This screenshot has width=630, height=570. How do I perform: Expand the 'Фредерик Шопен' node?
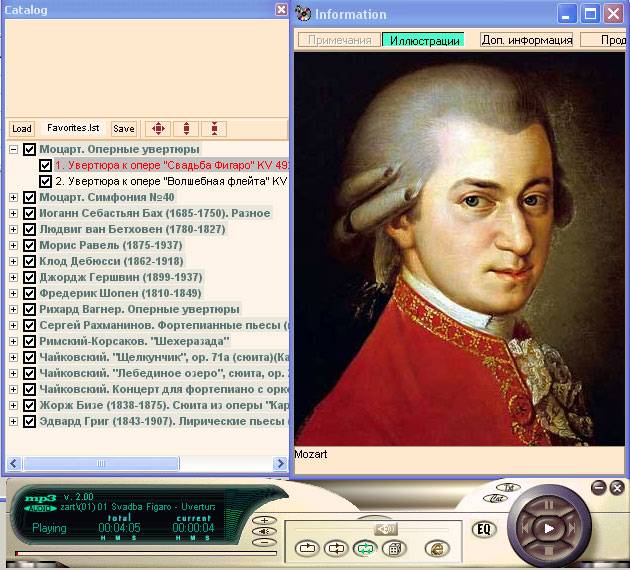[13, 293]
